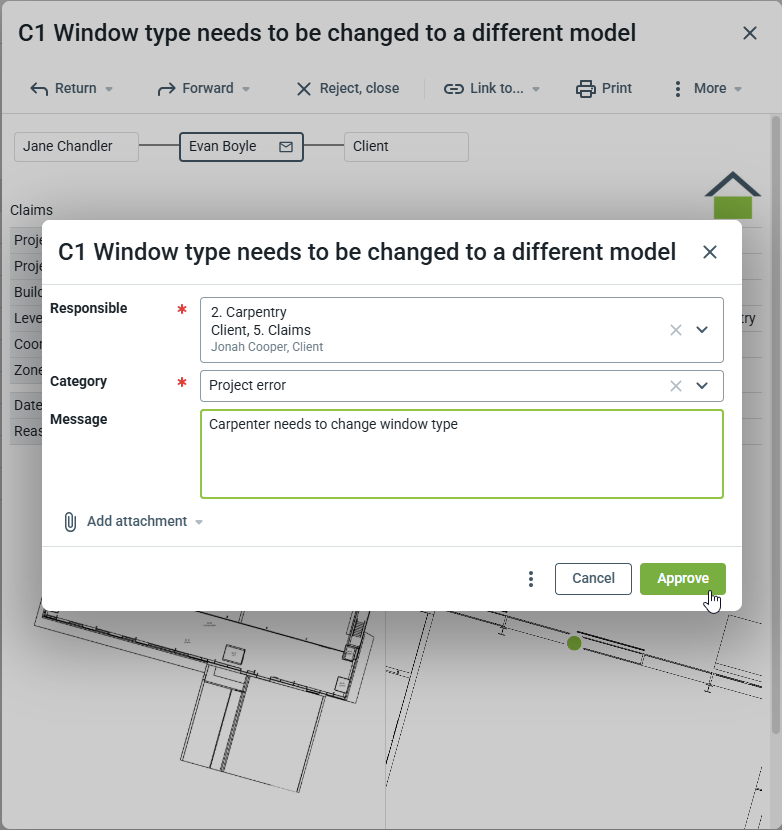782x830 pixels.
Task: Open the Link to... option
Action: click(x=491, y=89)
